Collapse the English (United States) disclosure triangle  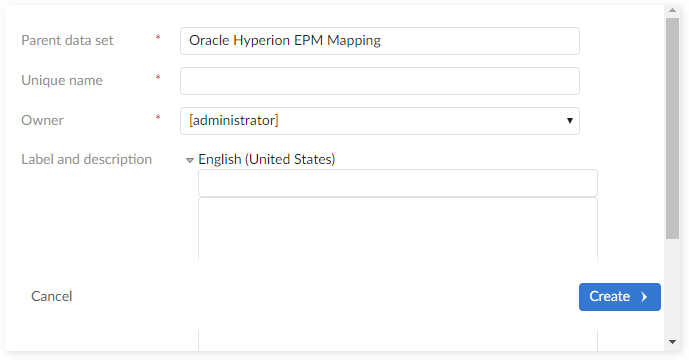pyautogui.click(x=190, y=160)
